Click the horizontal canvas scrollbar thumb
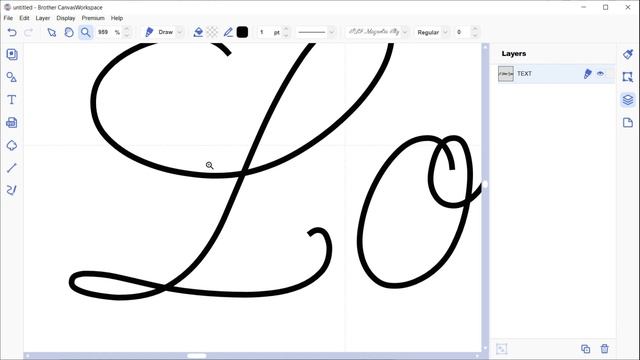This screenshot has width=640, height=360. [x=197, y=356]
